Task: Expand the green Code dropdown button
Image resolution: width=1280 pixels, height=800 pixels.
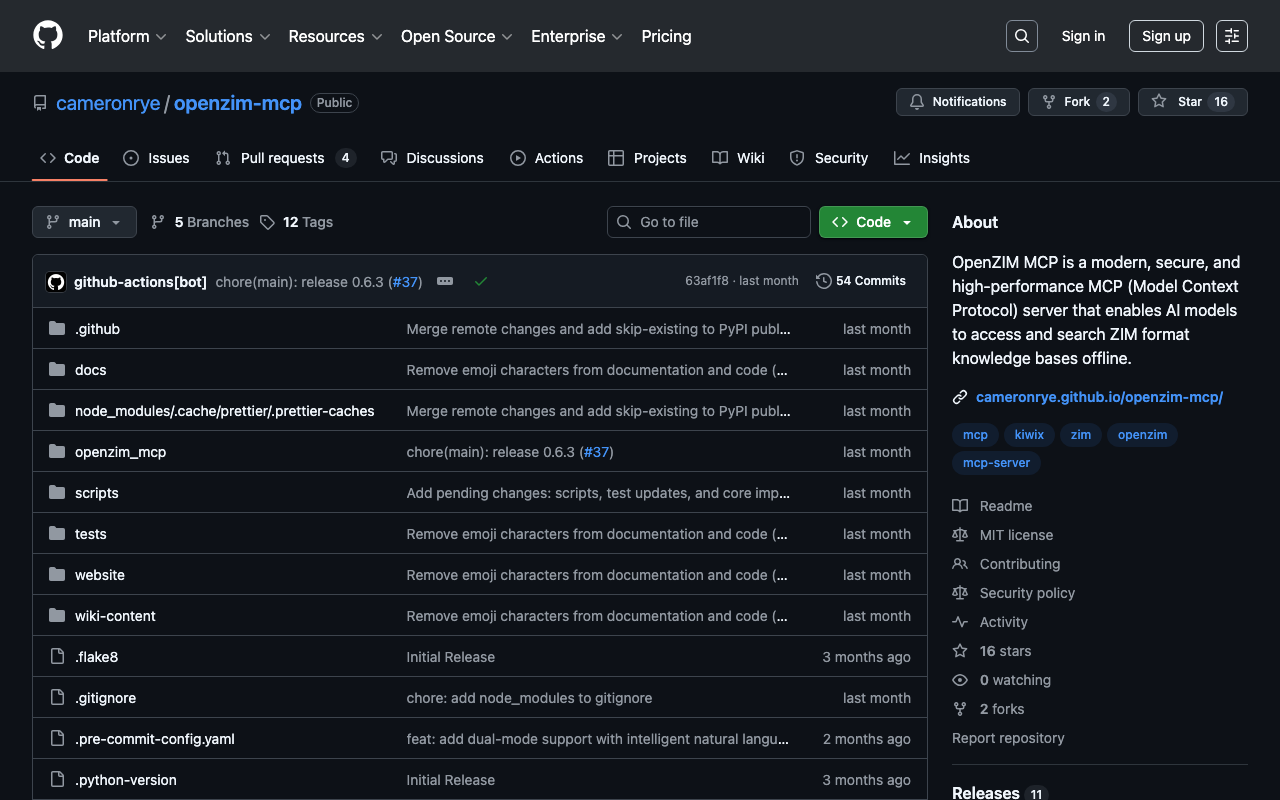Action: tap(873, 222)
